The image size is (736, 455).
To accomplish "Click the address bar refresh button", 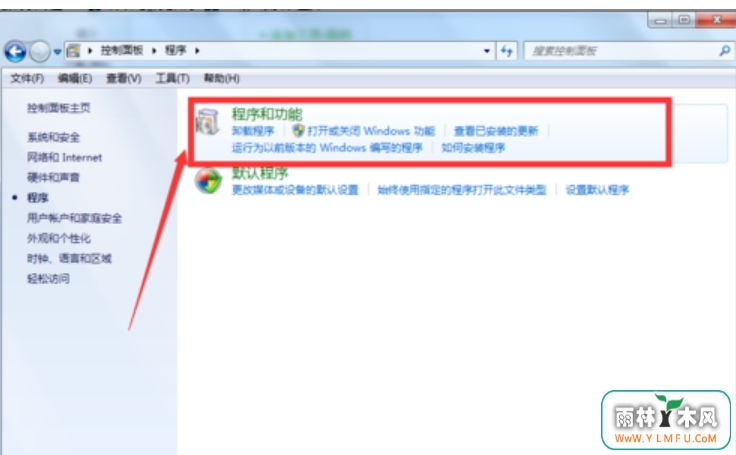I will coord(506,51).
